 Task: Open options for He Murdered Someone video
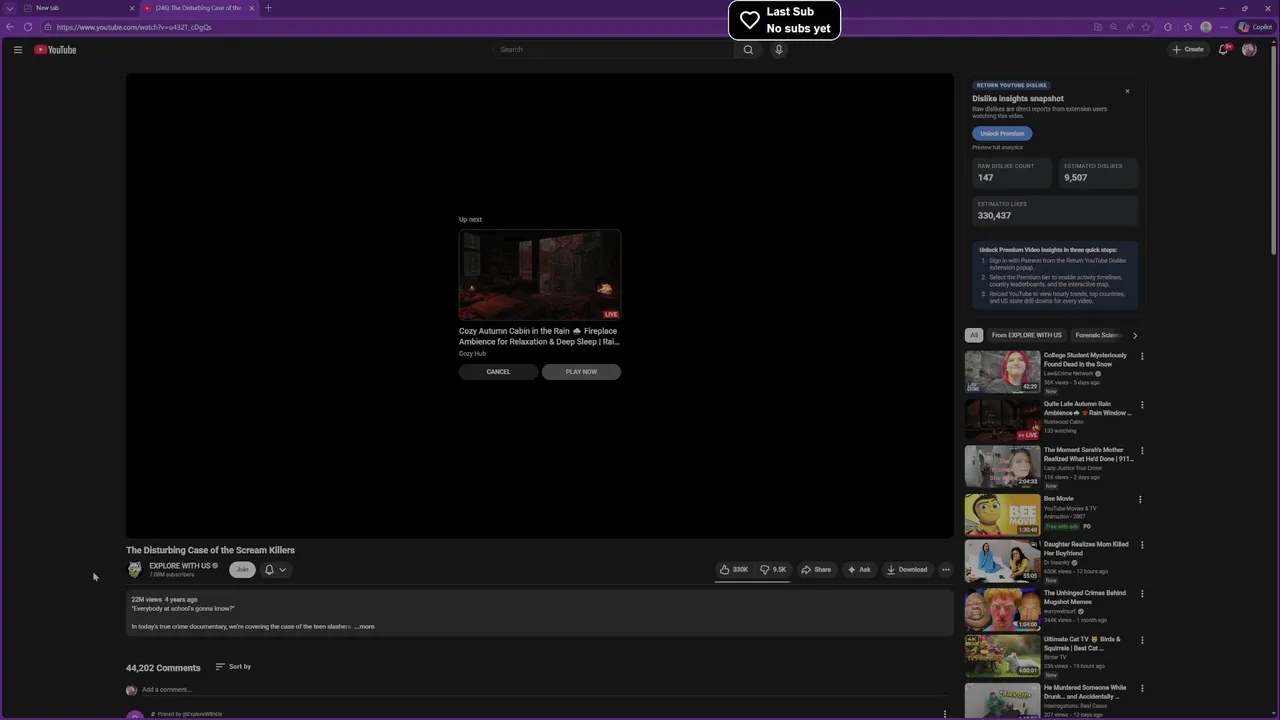1142,689
